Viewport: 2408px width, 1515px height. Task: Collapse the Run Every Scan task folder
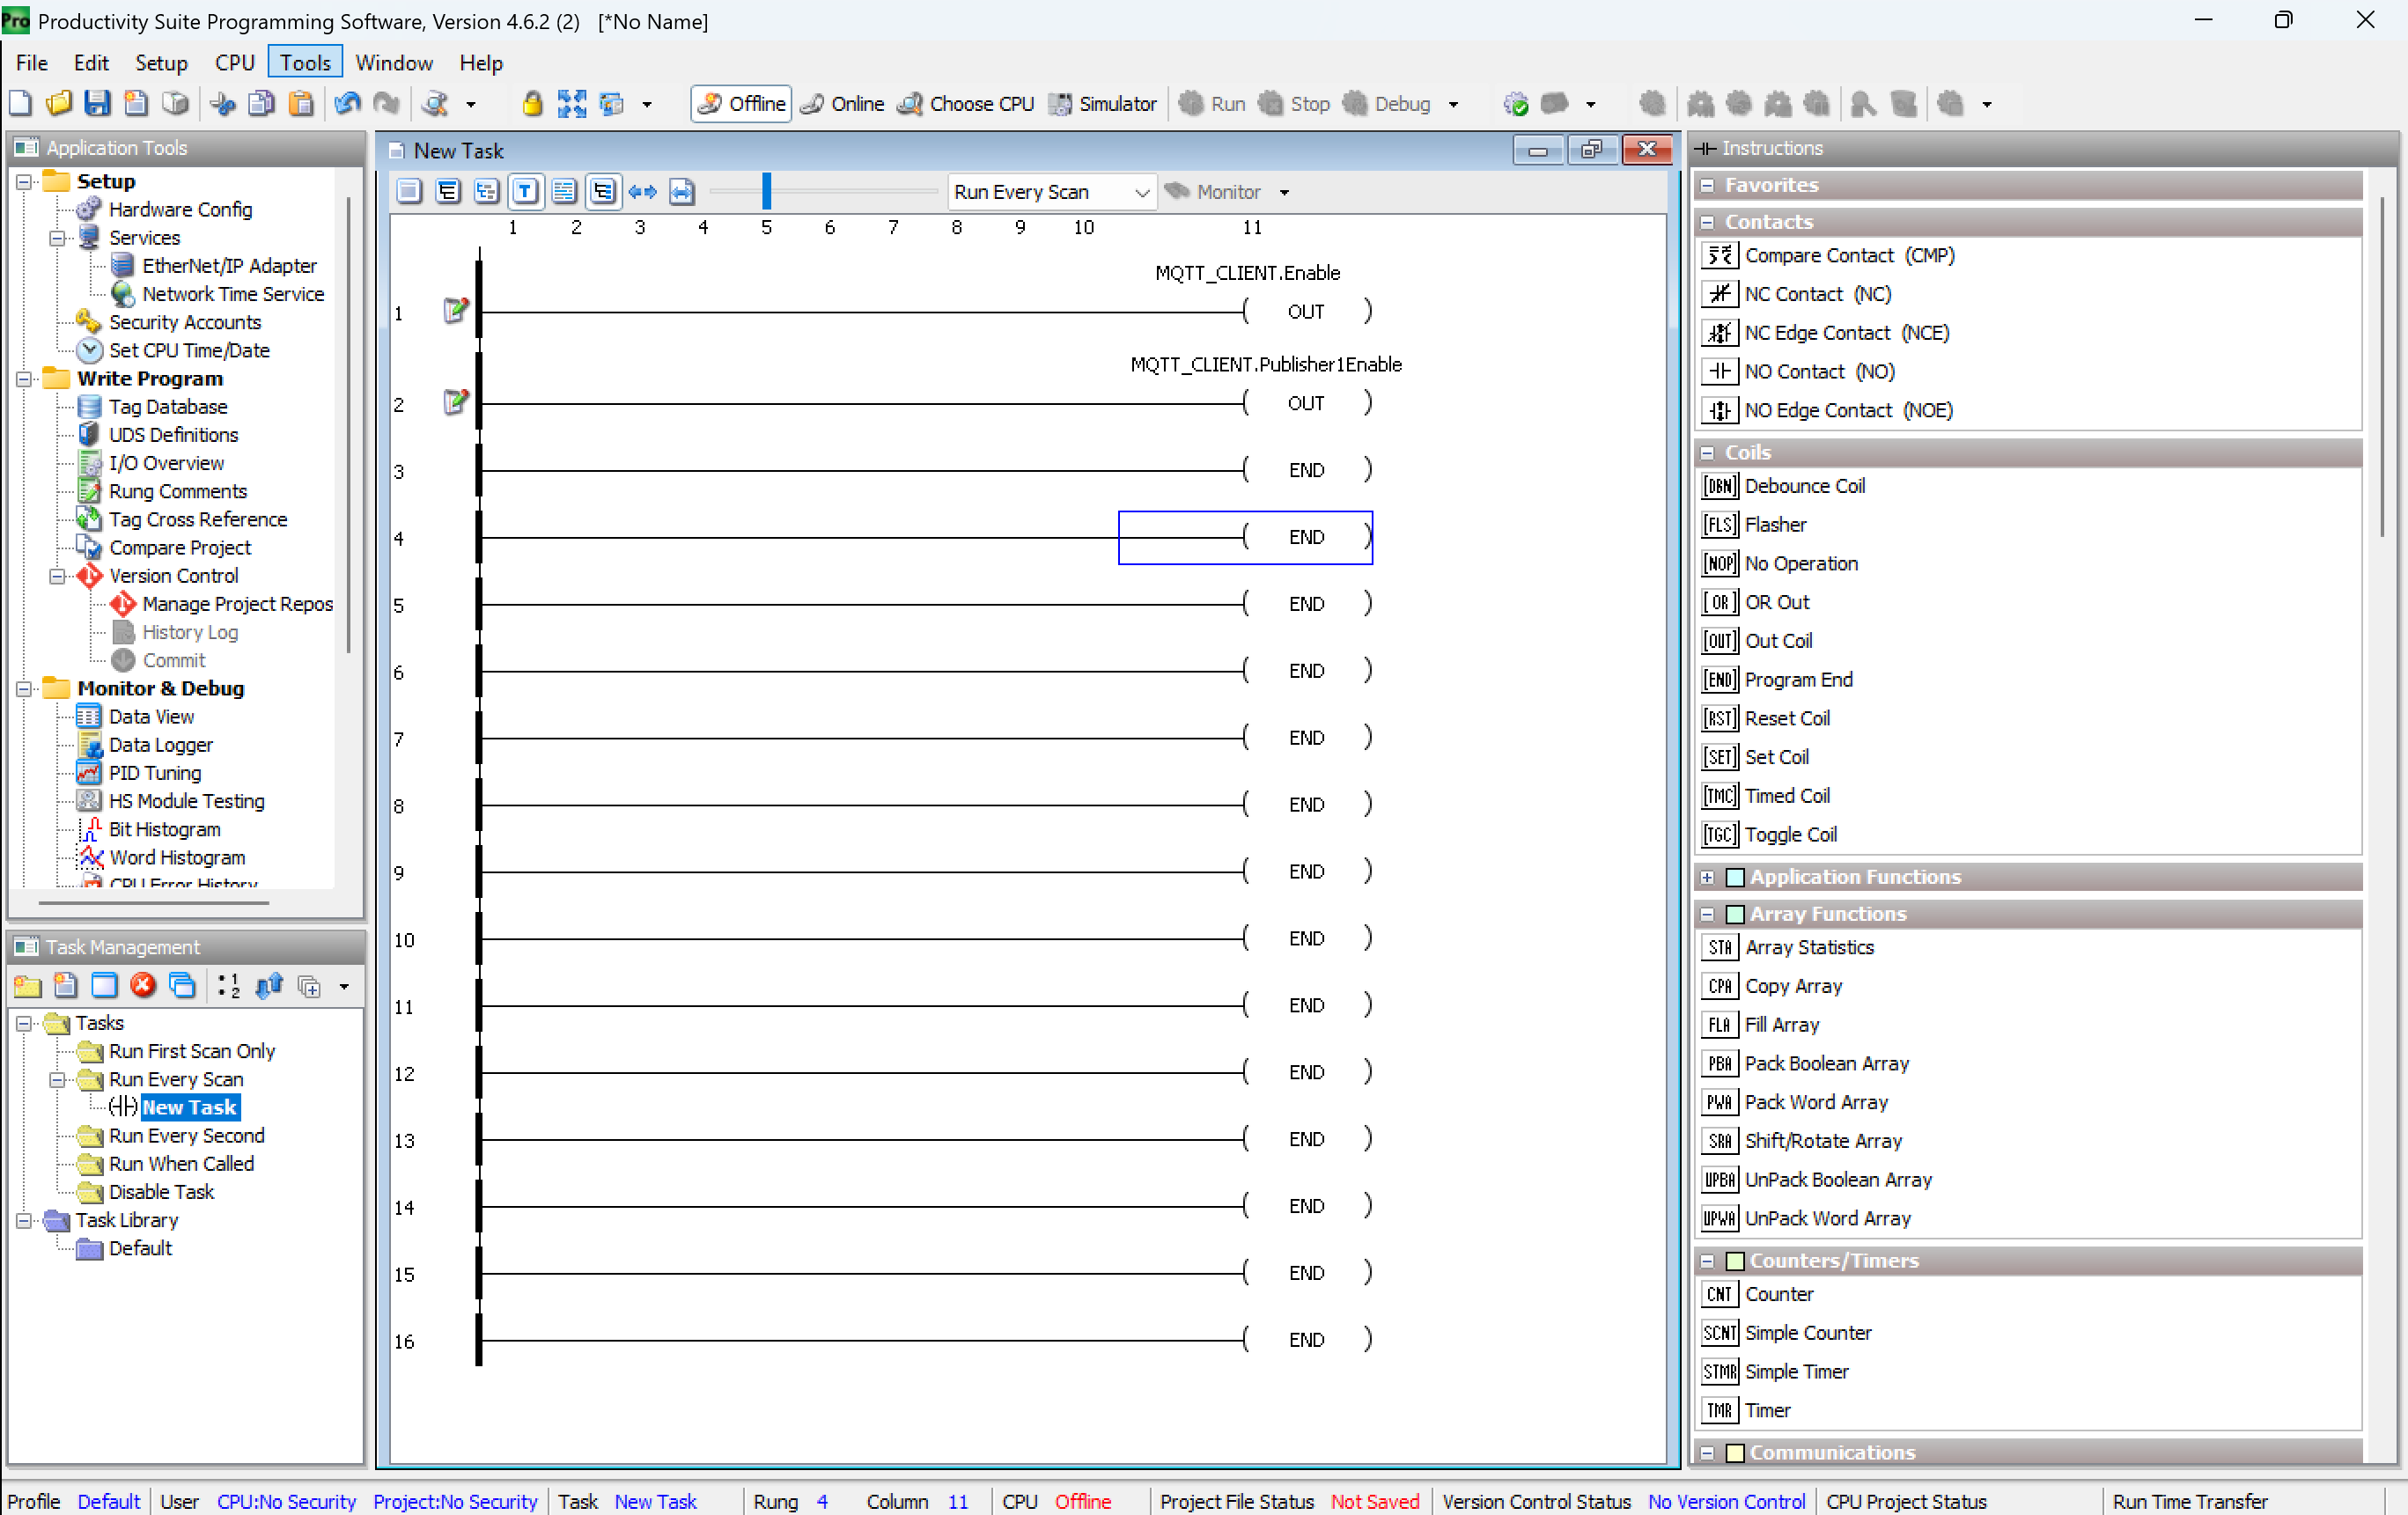57,1079
